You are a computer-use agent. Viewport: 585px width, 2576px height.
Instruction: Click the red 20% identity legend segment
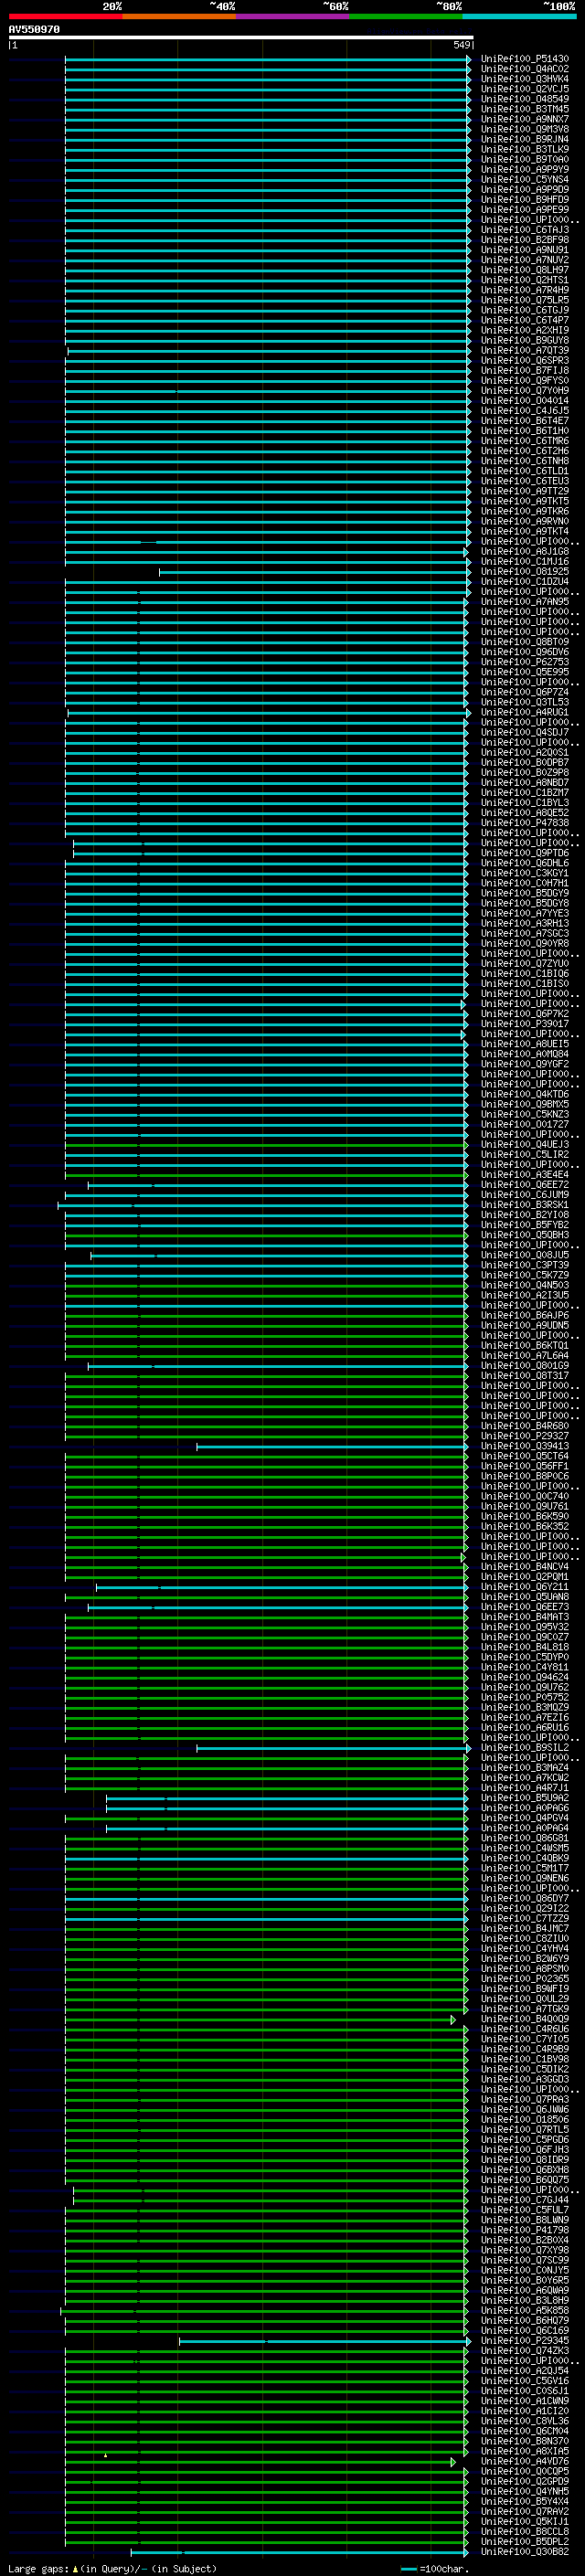click(65, 16)
